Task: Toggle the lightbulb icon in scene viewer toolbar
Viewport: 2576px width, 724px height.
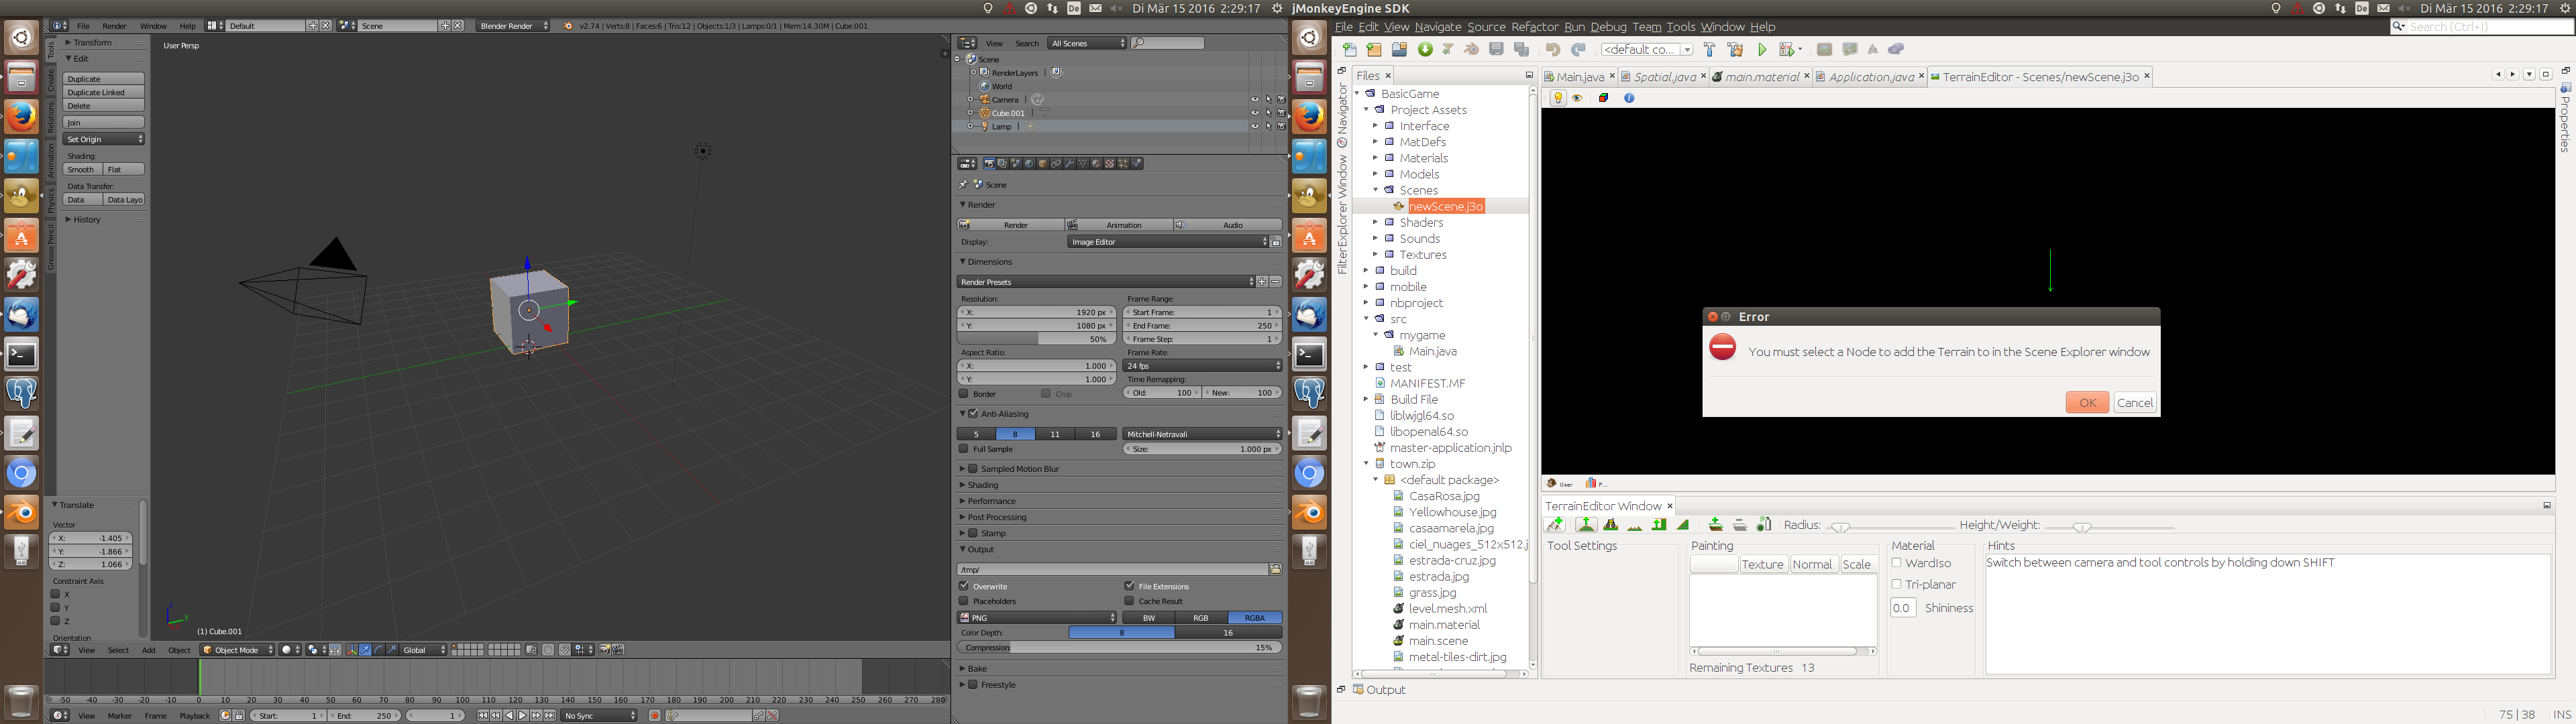Action: (1557, 98)
